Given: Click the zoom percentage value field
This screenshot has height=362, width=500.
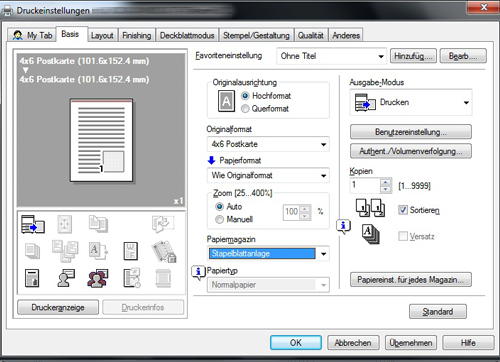Looking at the screenshot, I should (x=292, y=212).
